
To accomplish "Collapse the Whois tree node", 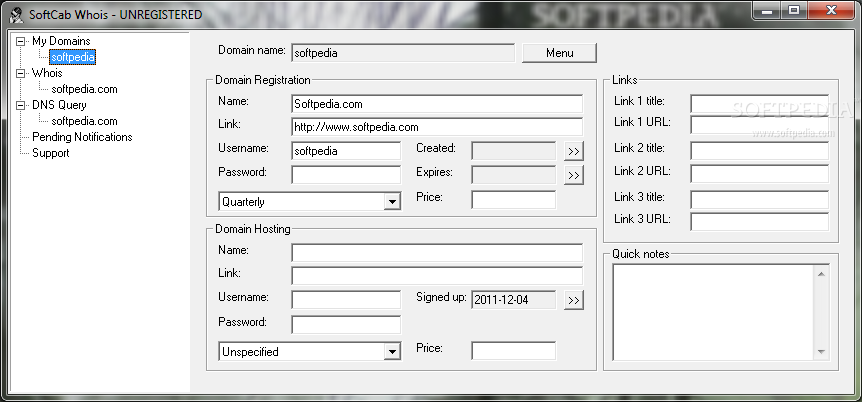I will point(20,73).
